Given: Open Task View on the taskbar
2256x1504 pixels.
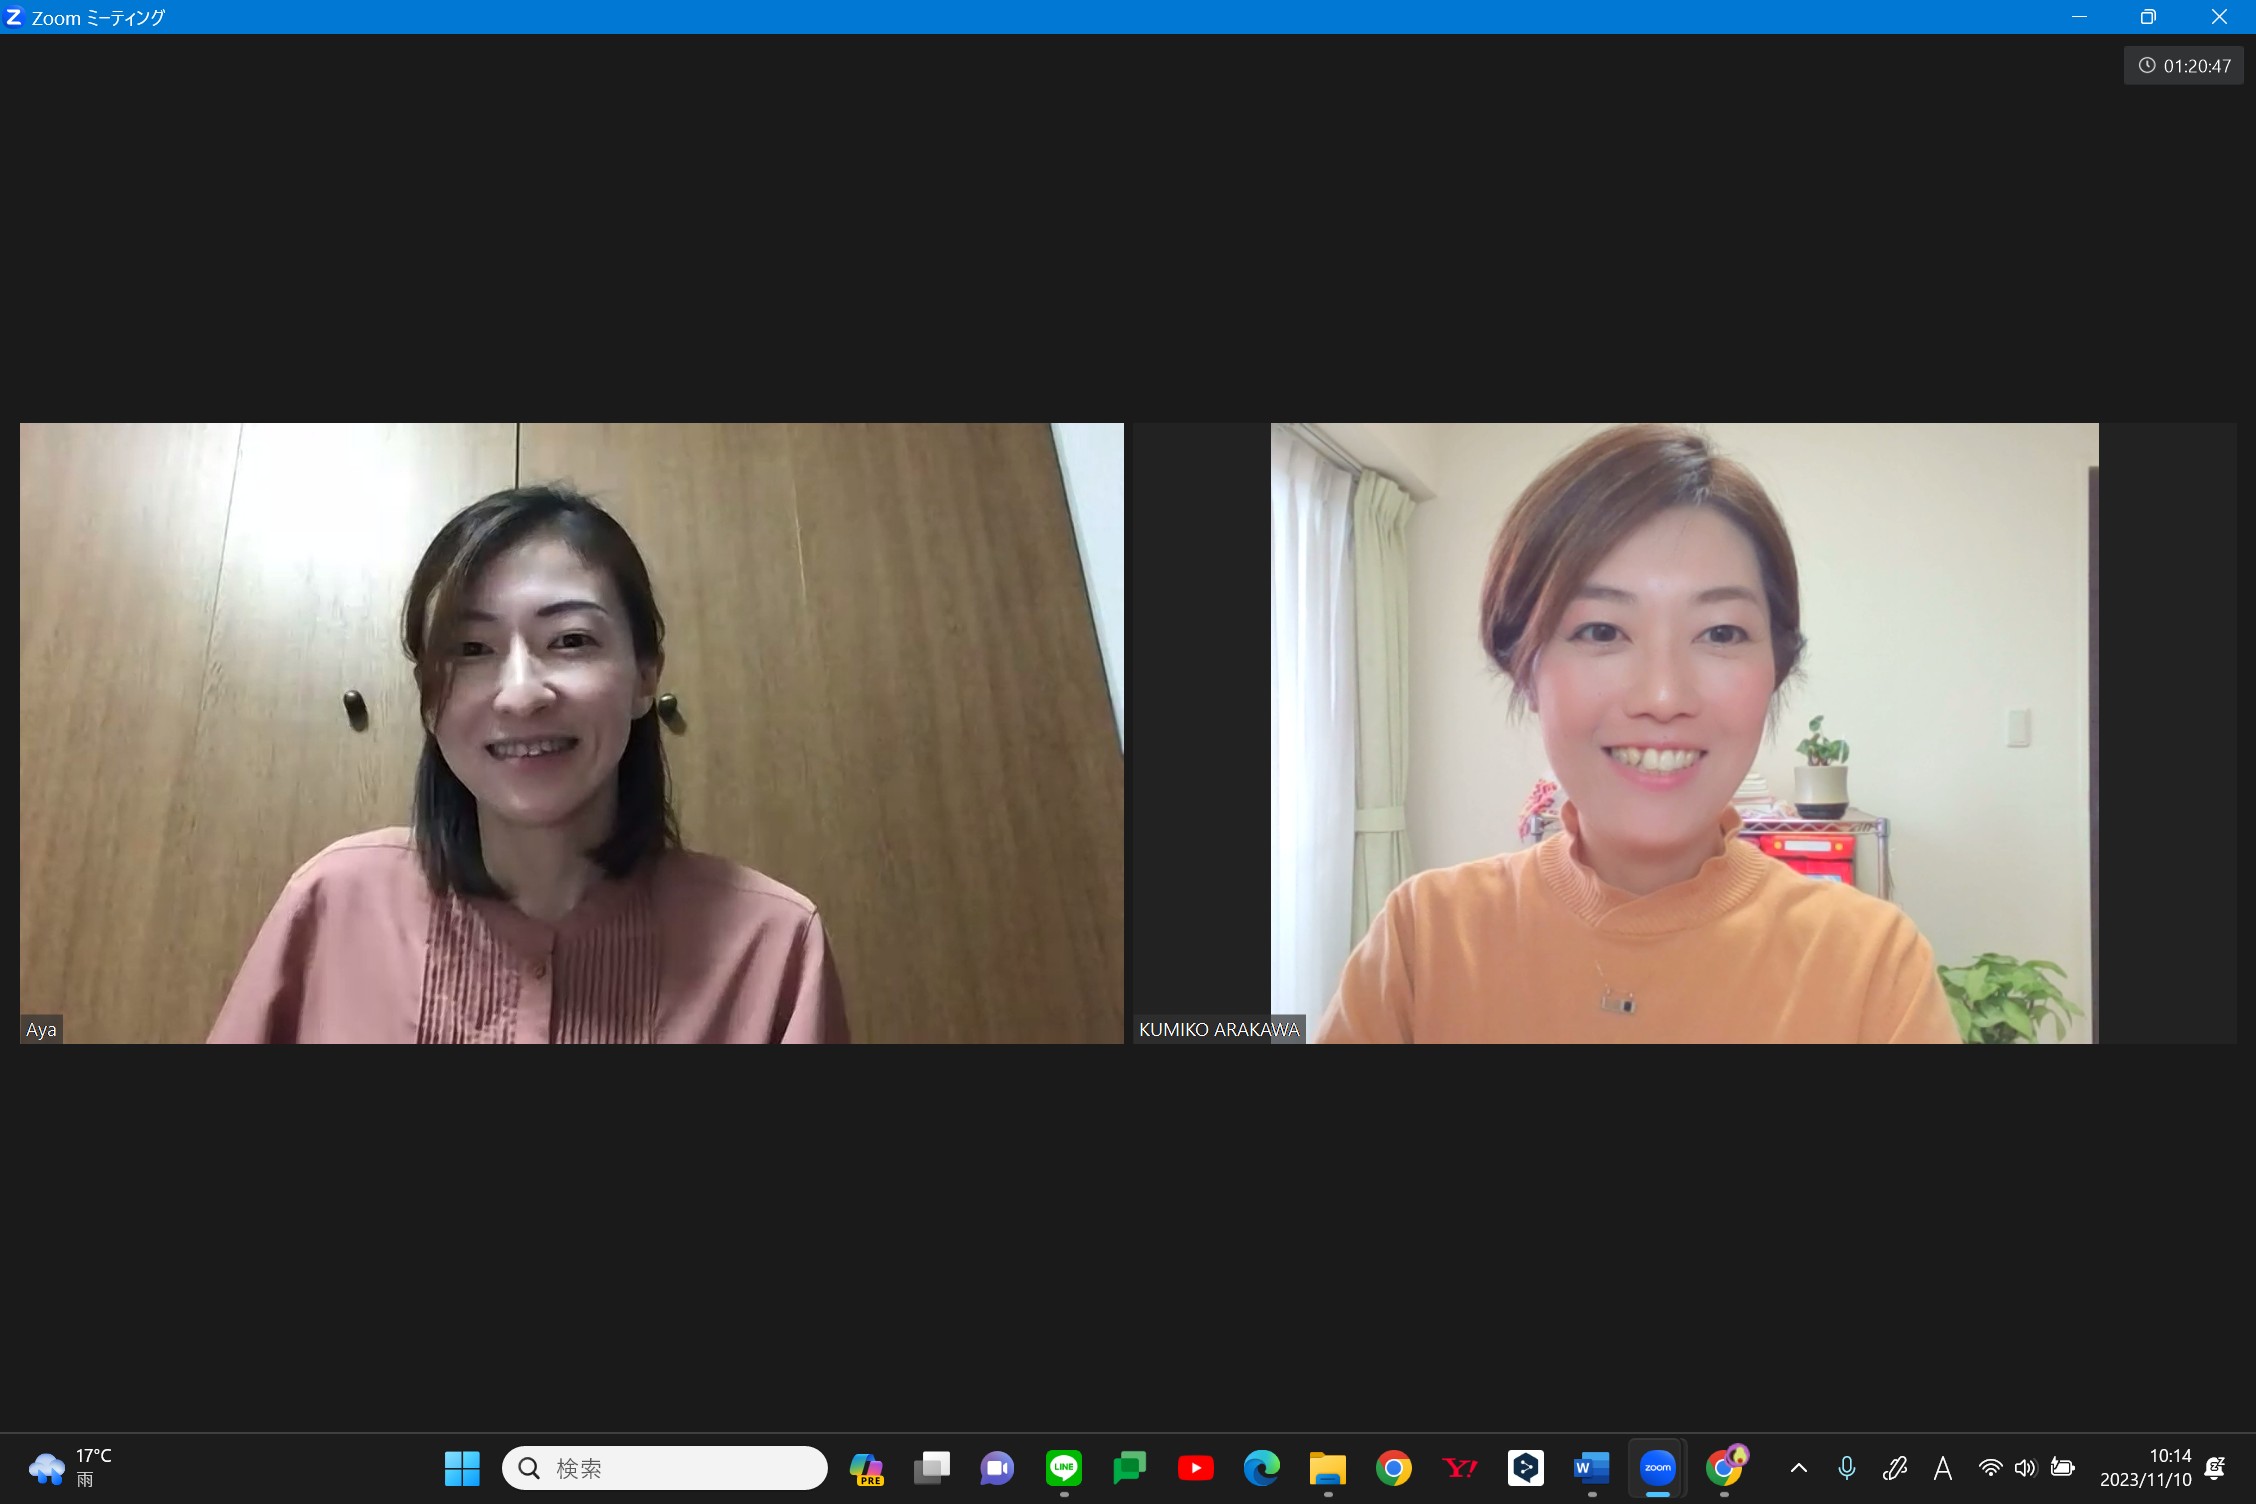Looking at the screenshot, I should [x=932, y=1468].
